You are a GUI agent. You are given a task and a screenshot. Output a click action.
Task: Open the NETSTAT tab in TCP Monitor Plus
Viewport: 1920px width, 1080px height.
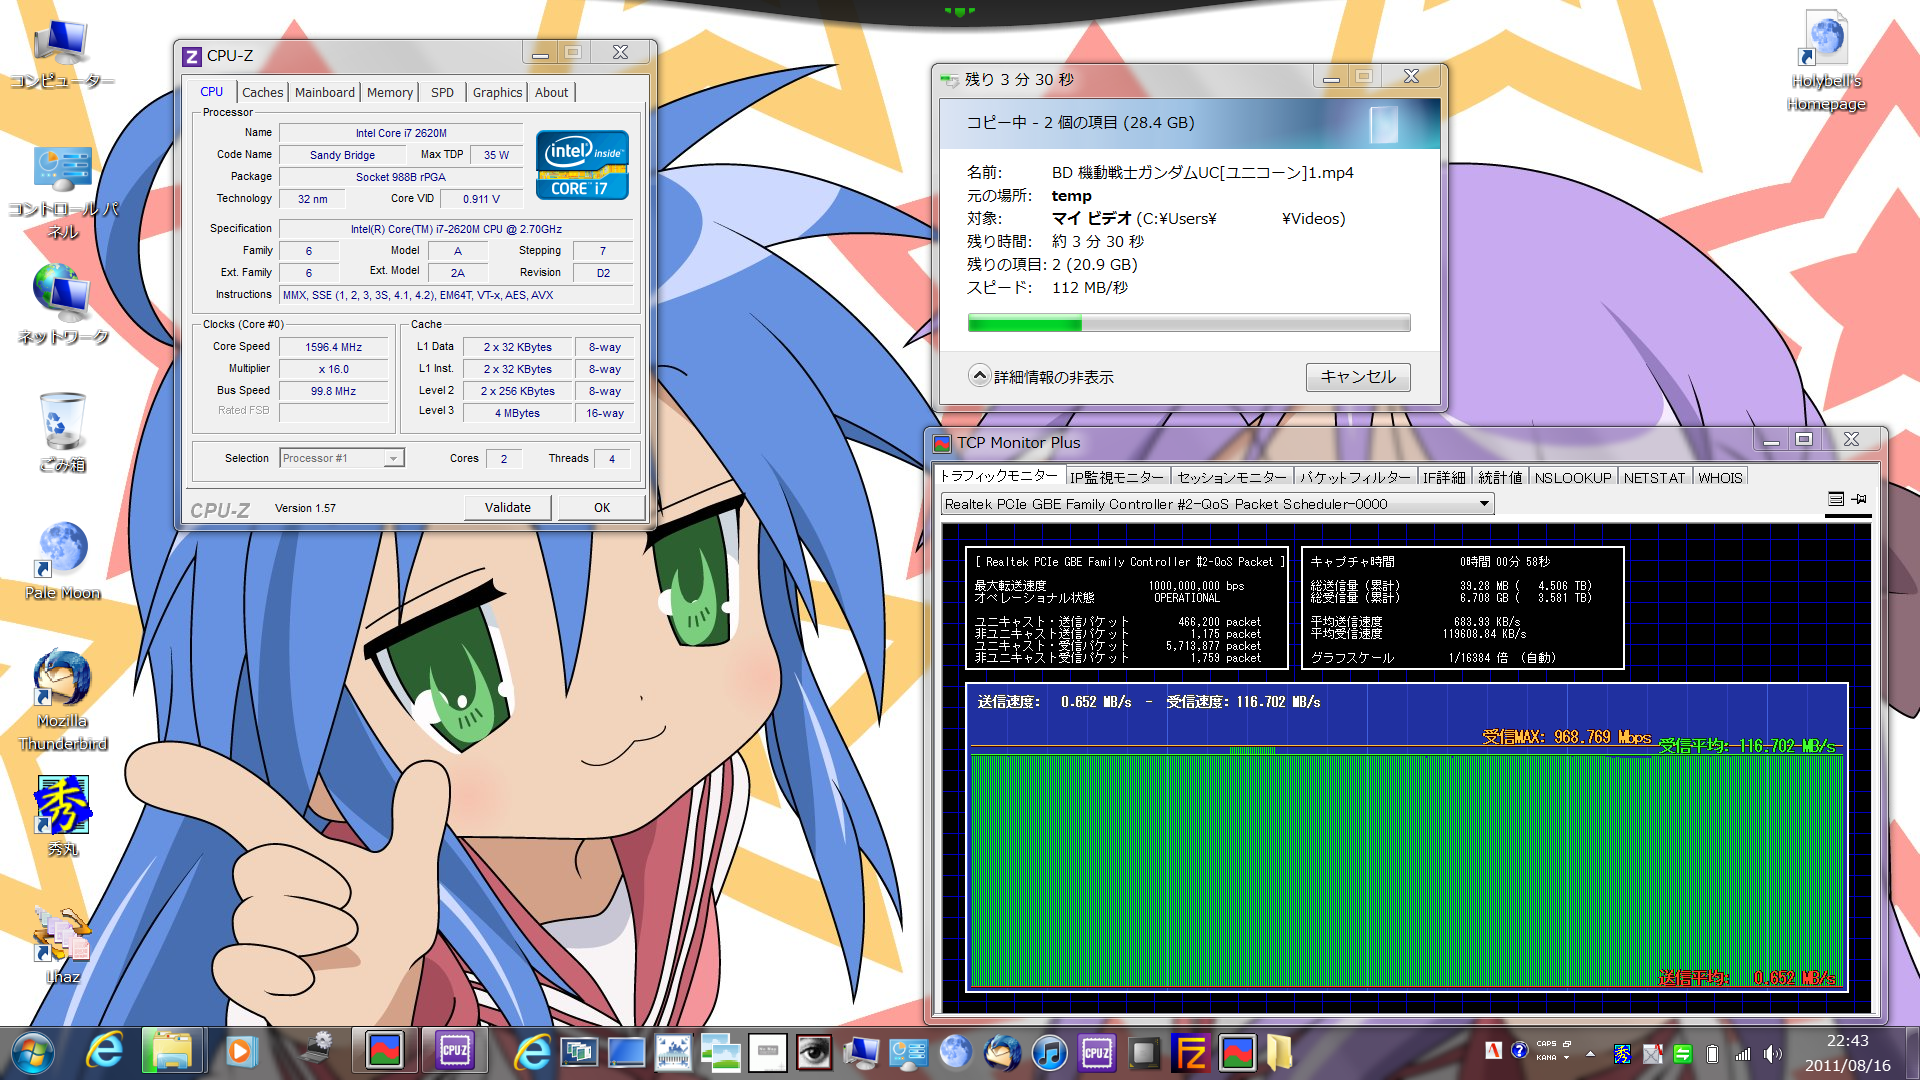click(x=1653, y=477)
